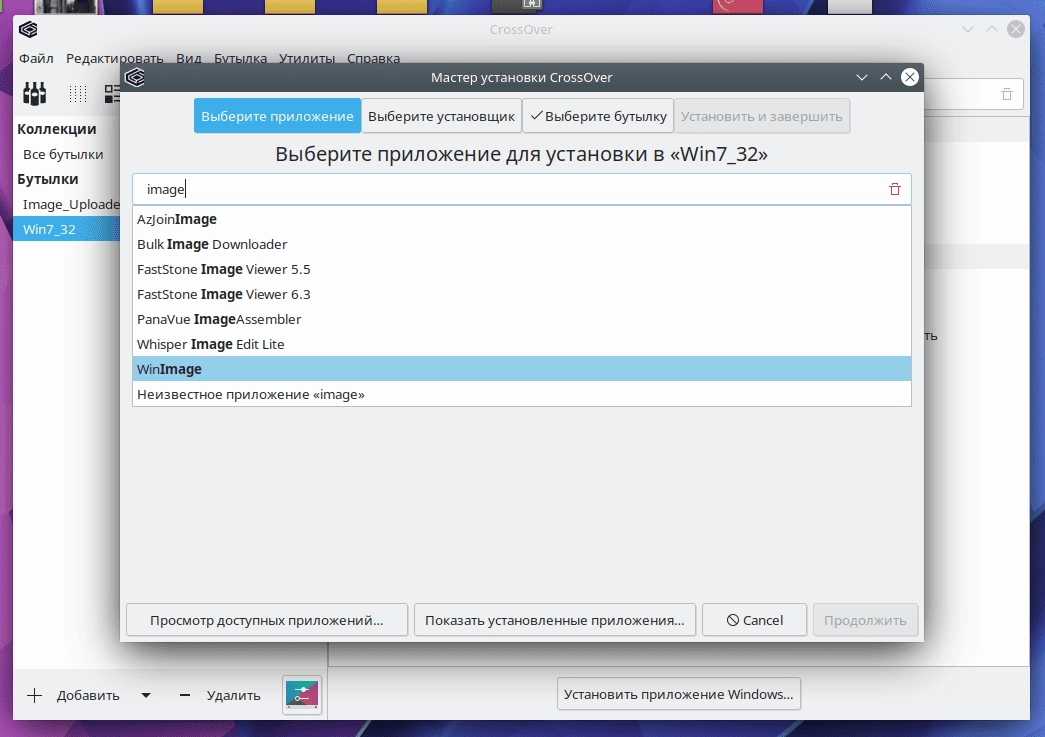Image resolution: width=1045 pixels, height=737 pixels.
Task: Select the Выберите установщик tab
Action: [441, 116]
